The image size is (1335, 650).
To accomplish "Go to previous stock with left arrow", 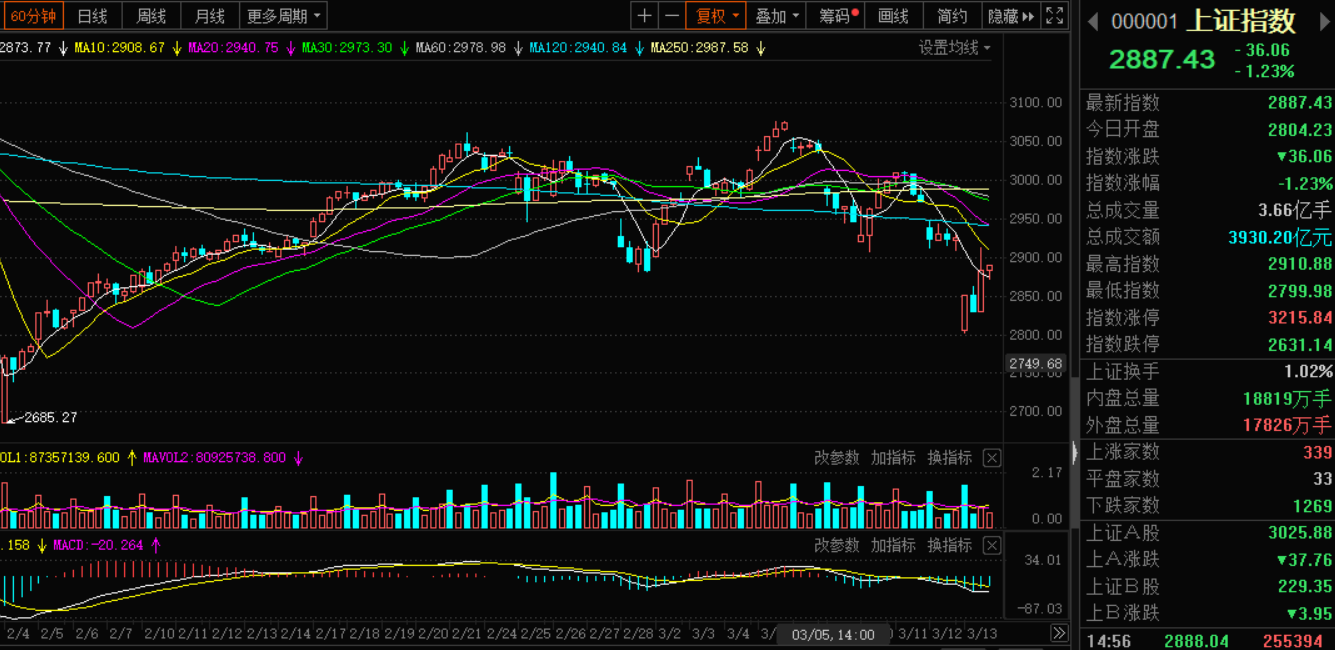I will [x=1093, y=21].
